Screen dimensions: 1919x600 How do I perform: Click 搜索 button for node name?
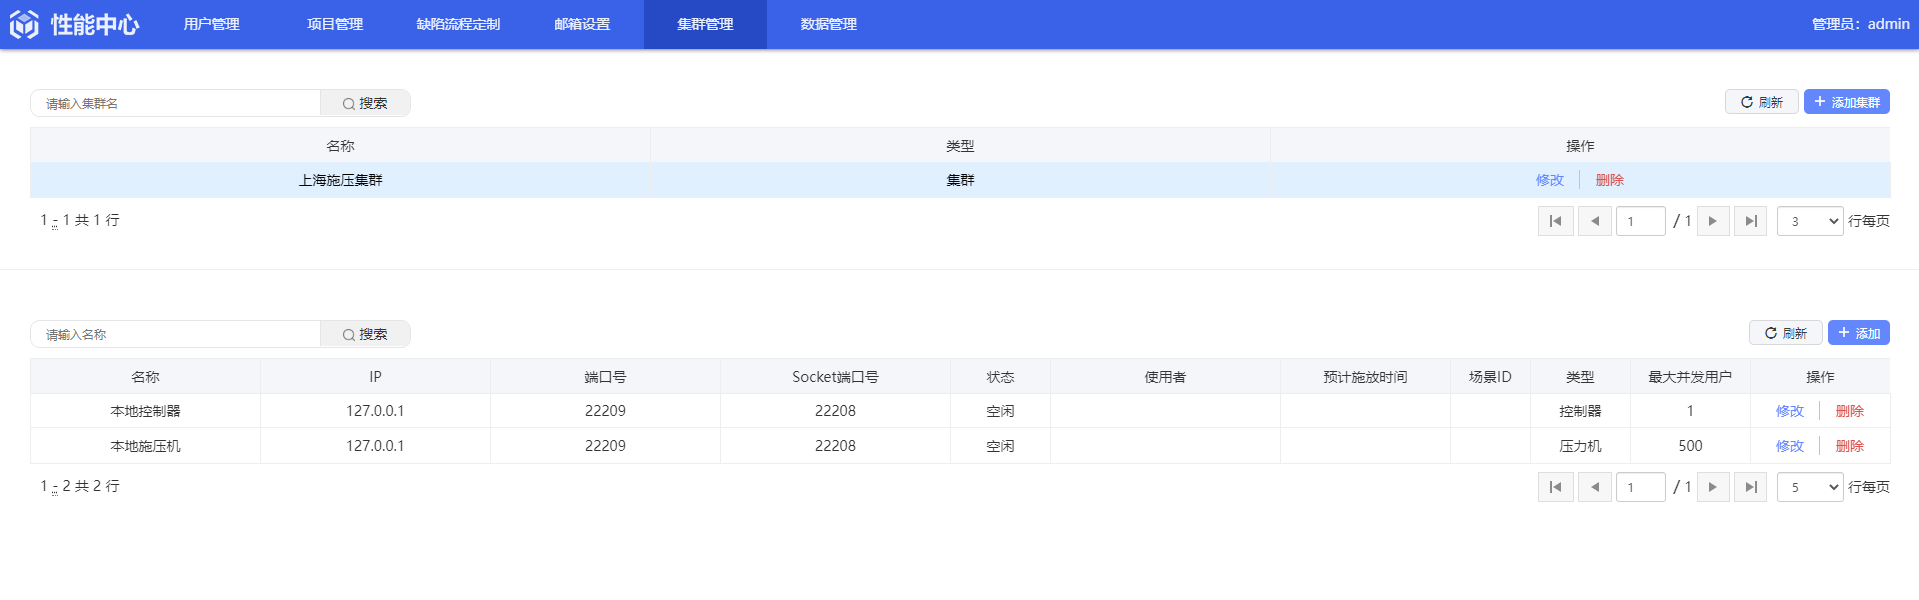click(x=365, y=334)
